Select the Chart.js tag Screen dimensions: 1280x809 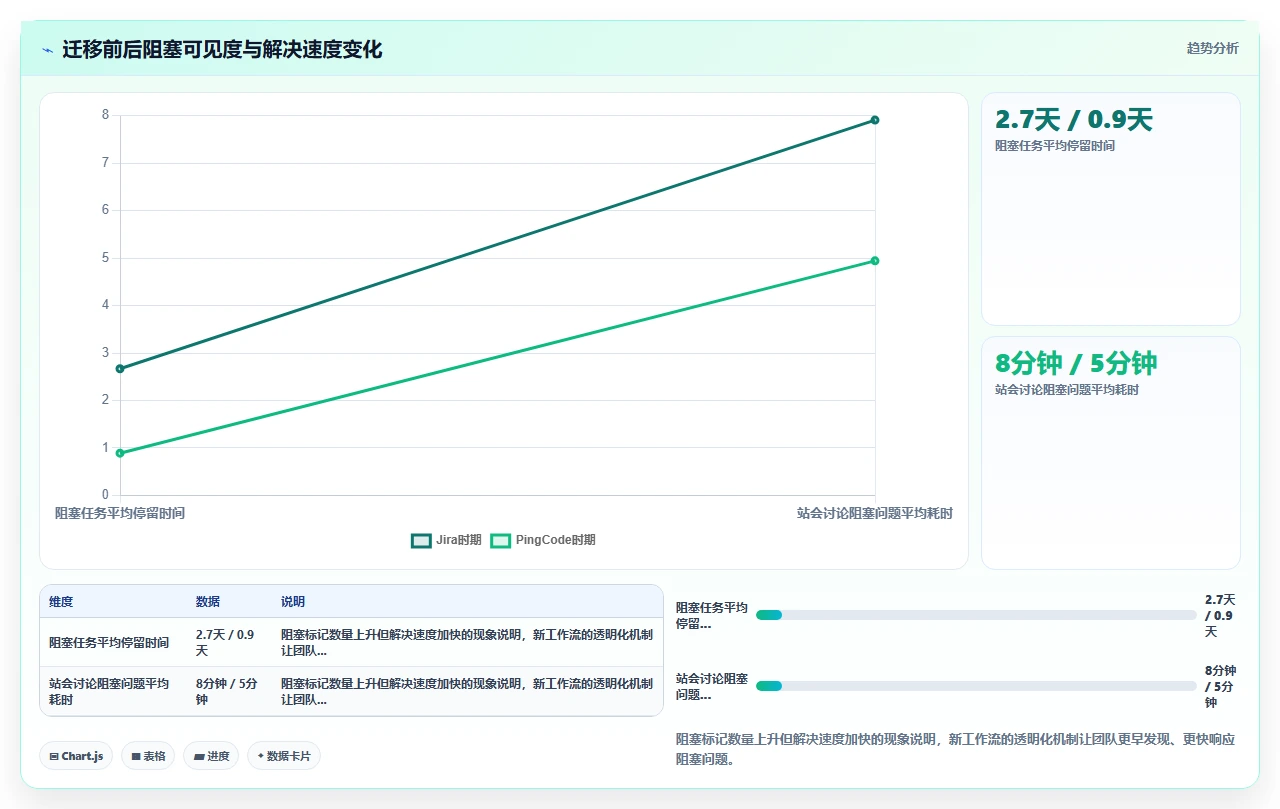pos(76,756)
